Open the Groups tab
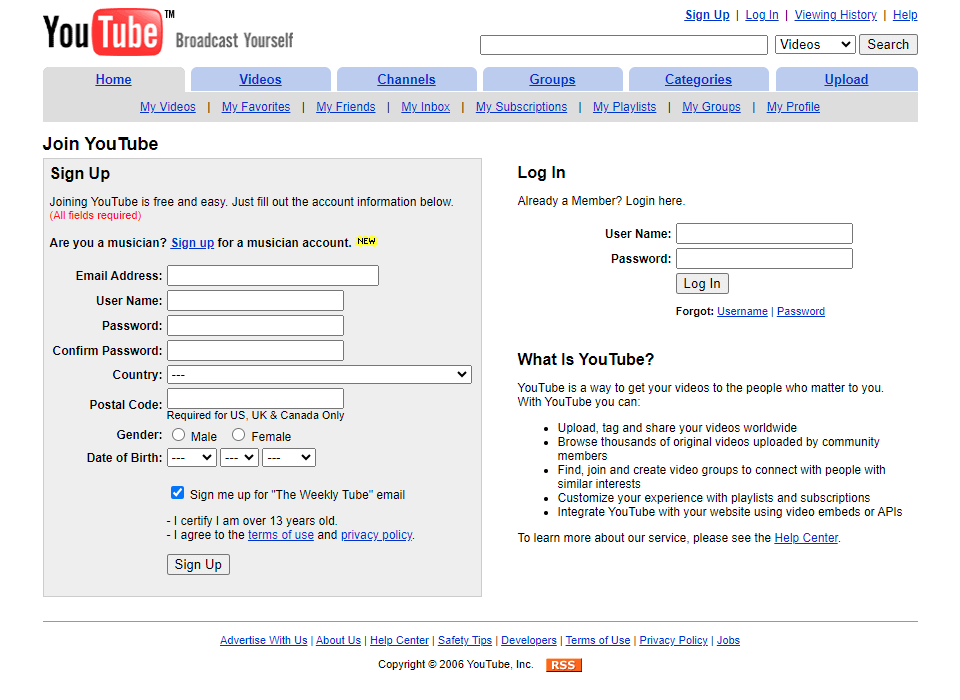Image resolution: width=960 pixels, height=700 pixels. (552, 80)
